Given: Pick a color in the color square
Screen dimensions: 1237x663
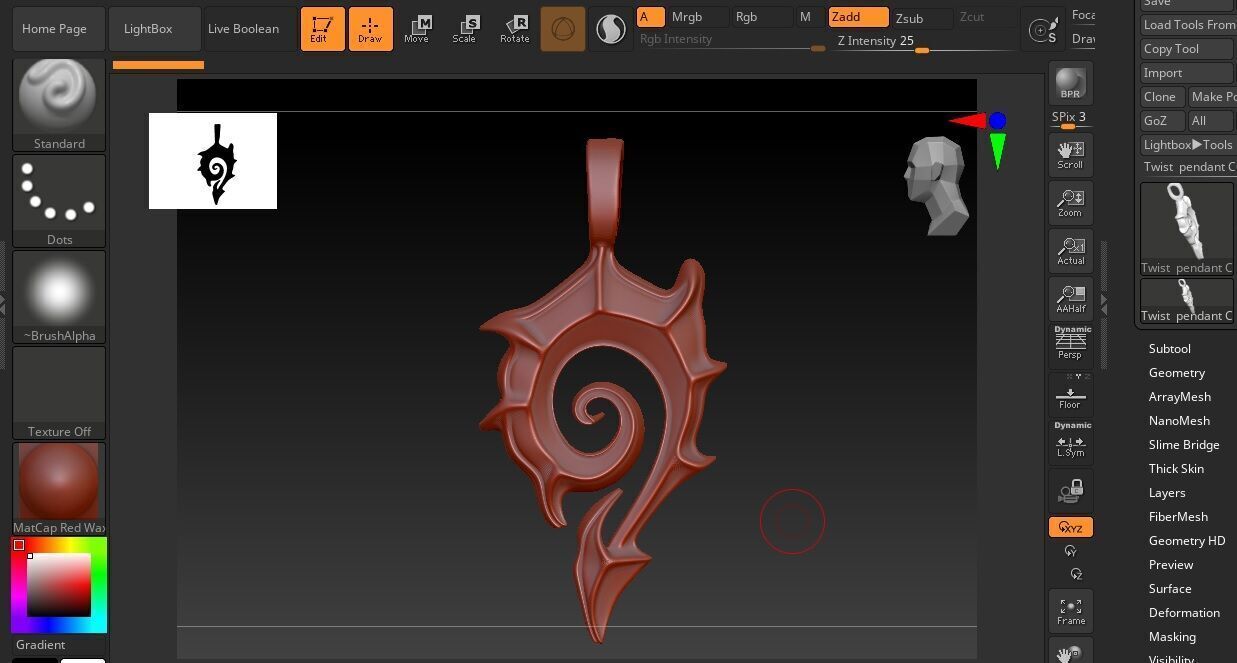Looking at the screenshot, I should click(x=59, y=584).
